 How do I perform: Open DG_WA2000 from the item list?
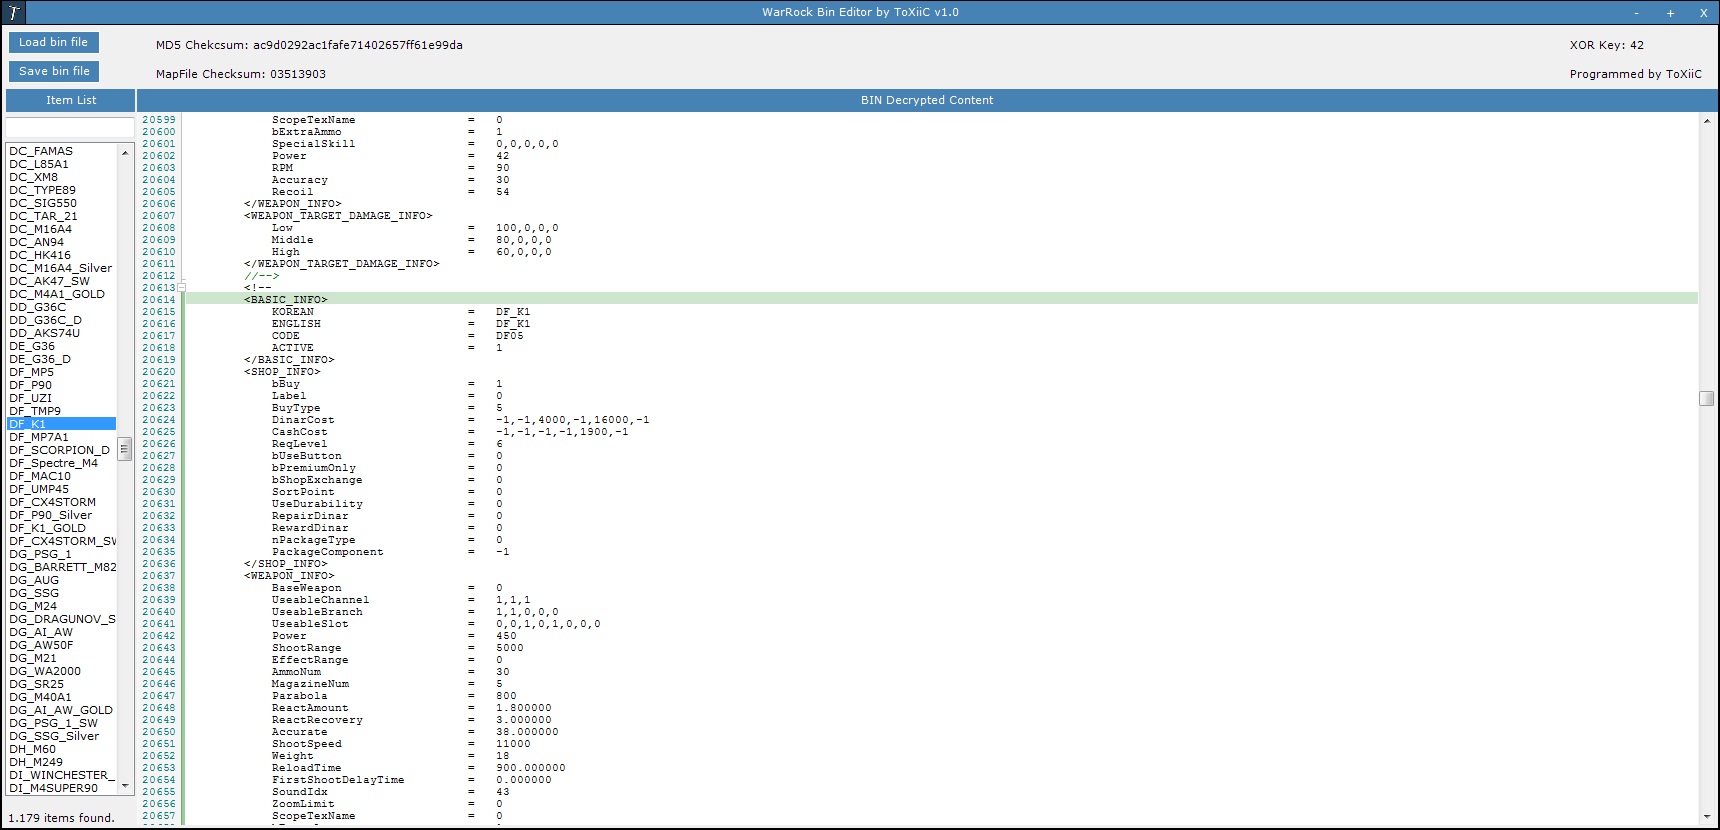(x=45, y=671)
